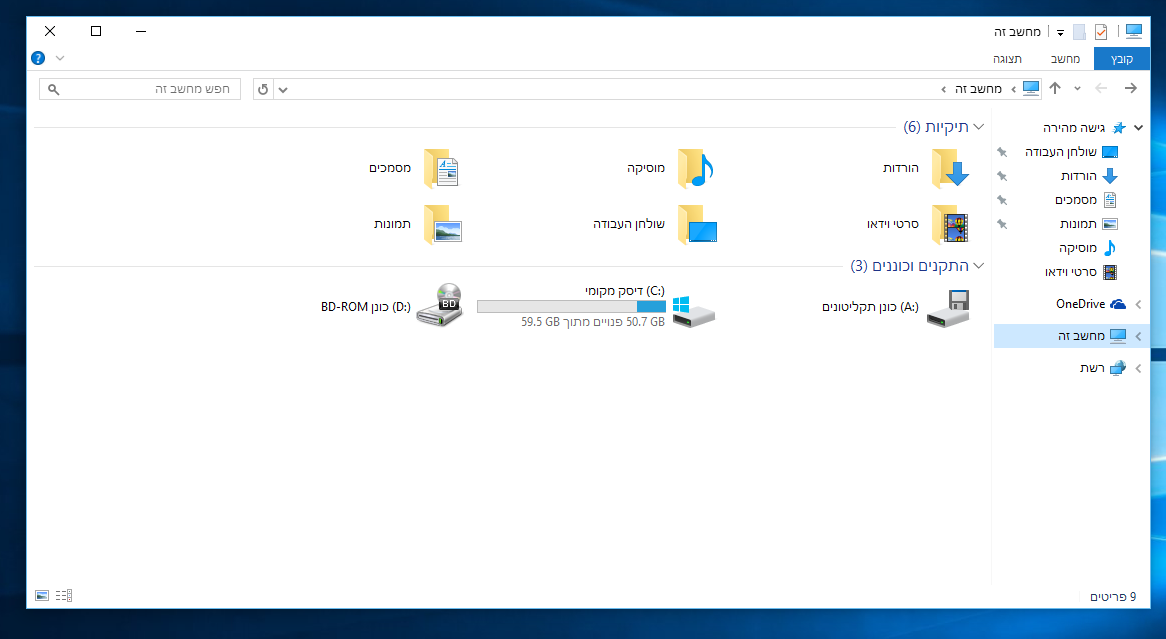This screenshot has width=1166, height=639.
Task: Open the View (תצוגה) ribbon tab
Action: (x=1007, y=59)
